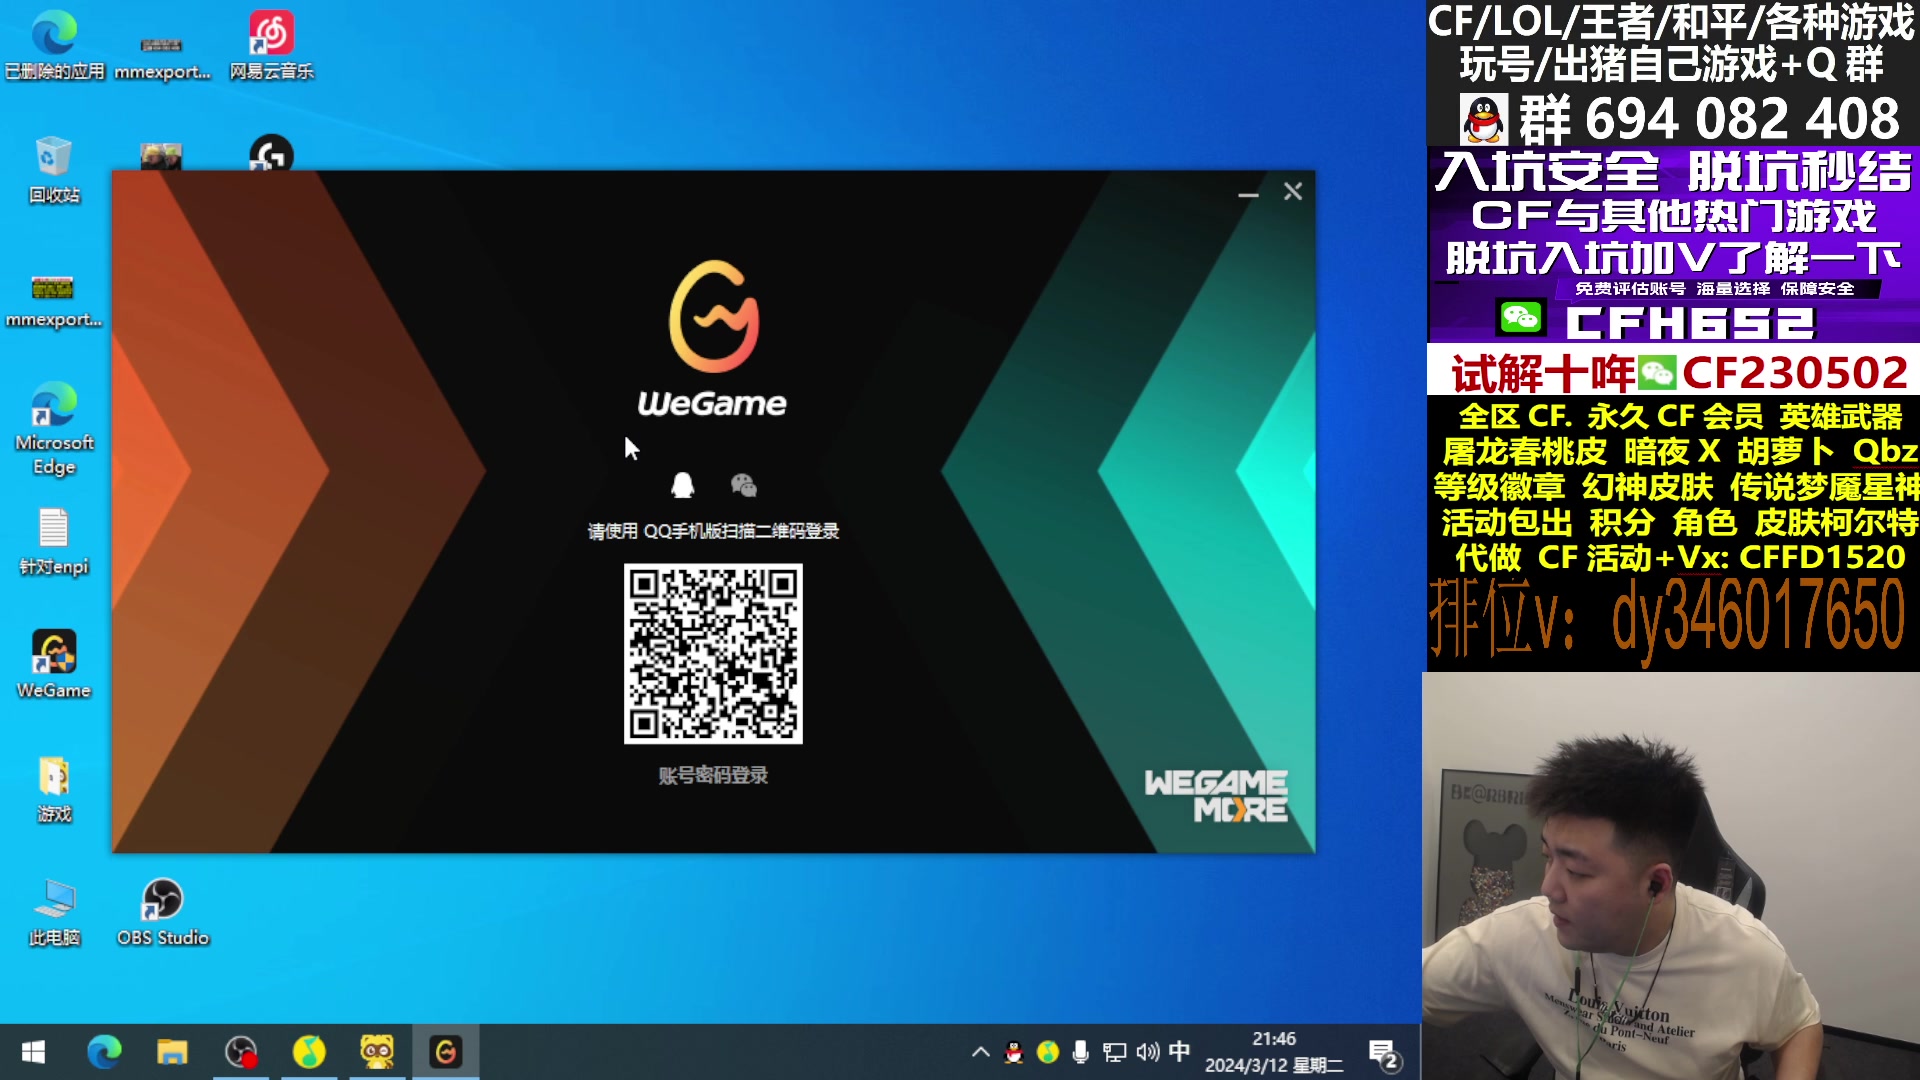The height and width of the screenshot is (1080, 1920).
Task: Launch OBS Studio desktop shortcut
Action: tap(163, 913)
